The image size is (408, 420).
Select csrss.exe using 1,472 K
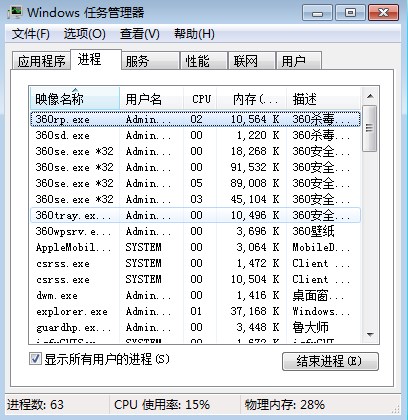pyautogui.click(x=195, y=263)
